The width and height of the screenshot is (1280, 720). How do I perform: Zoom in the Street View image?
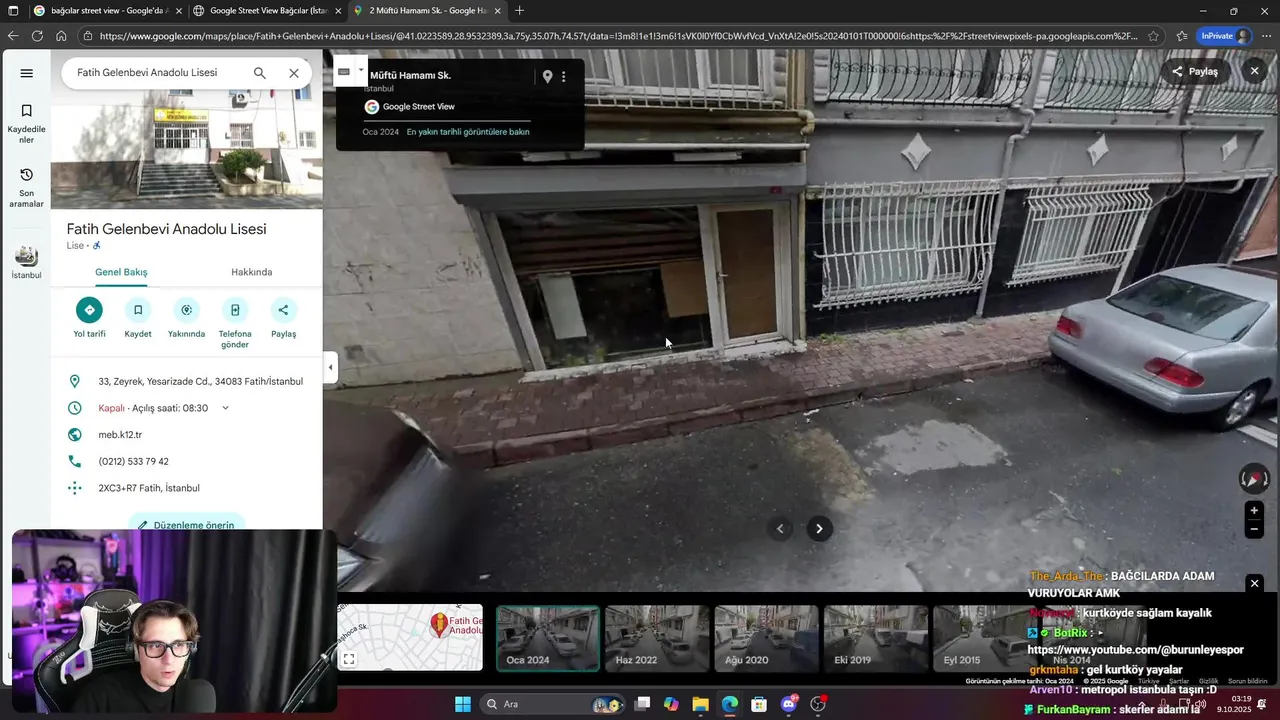coord(1254,510)
